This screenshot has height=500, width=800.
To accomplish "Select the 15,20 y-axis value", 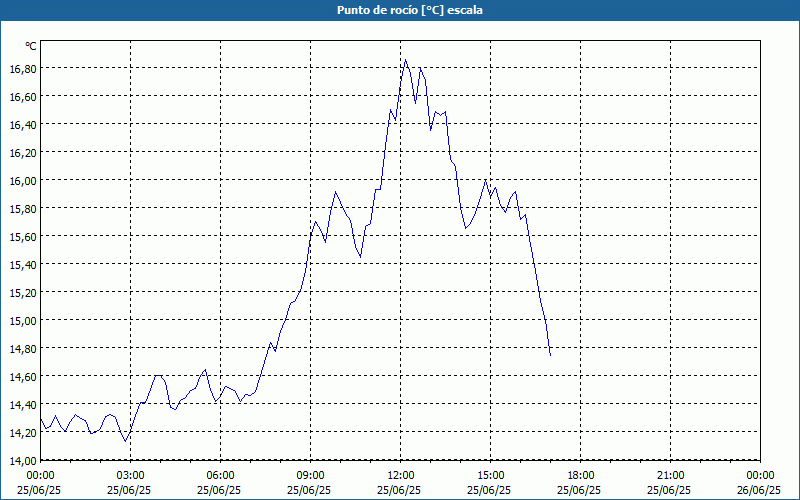I will point(23,293).
